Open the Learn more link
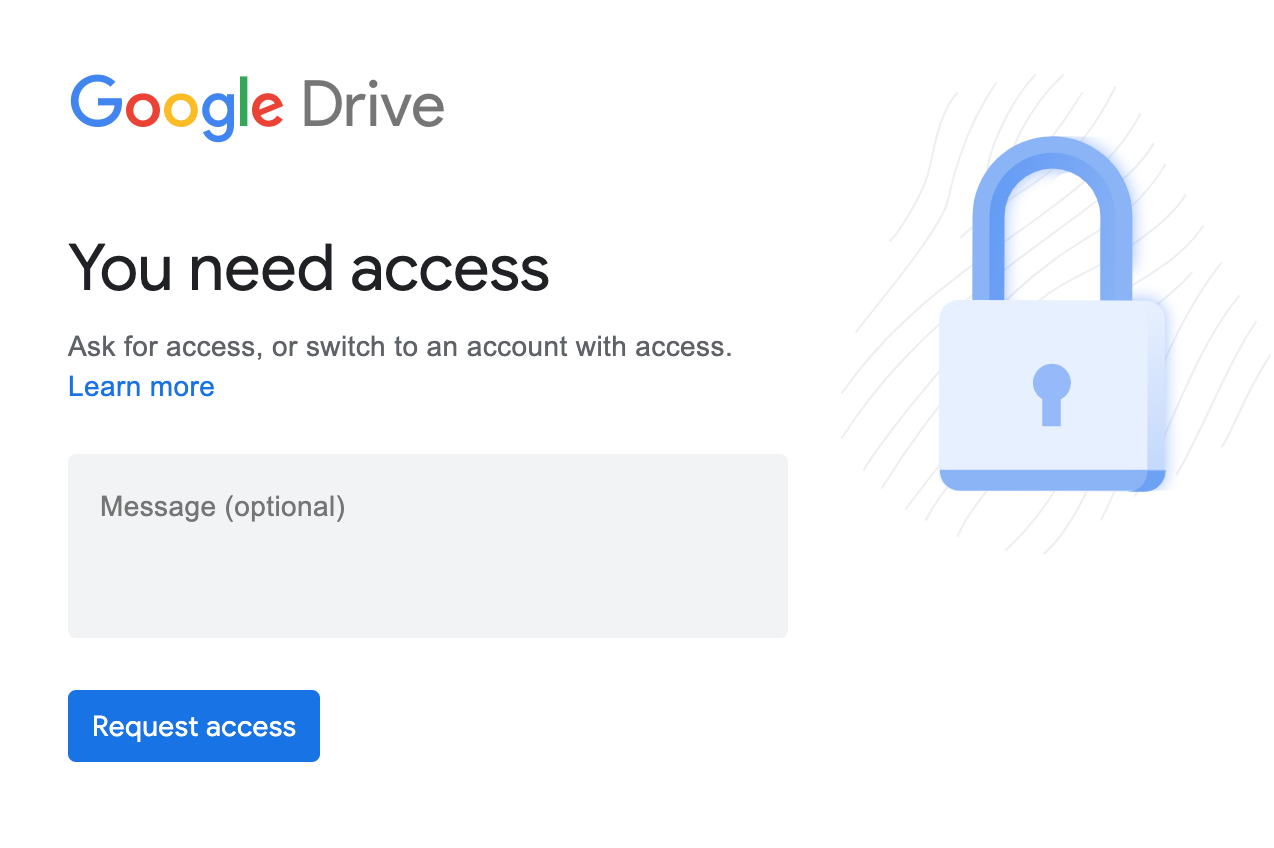The height and width of the screenshot is (848, 1274). (x=141, y=386)
